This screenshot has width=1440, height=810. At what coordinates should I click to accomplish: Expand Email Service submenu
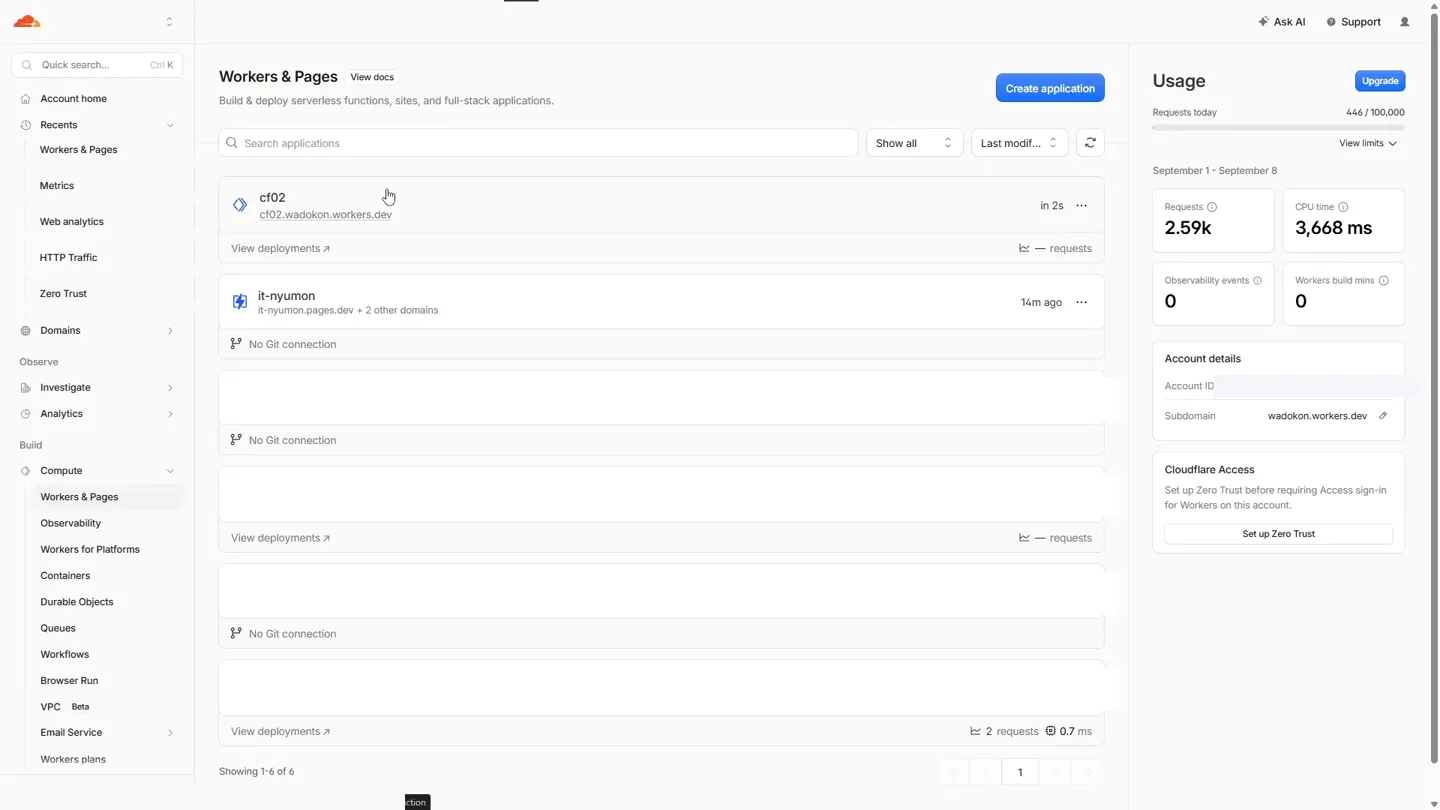coord(170,733)
